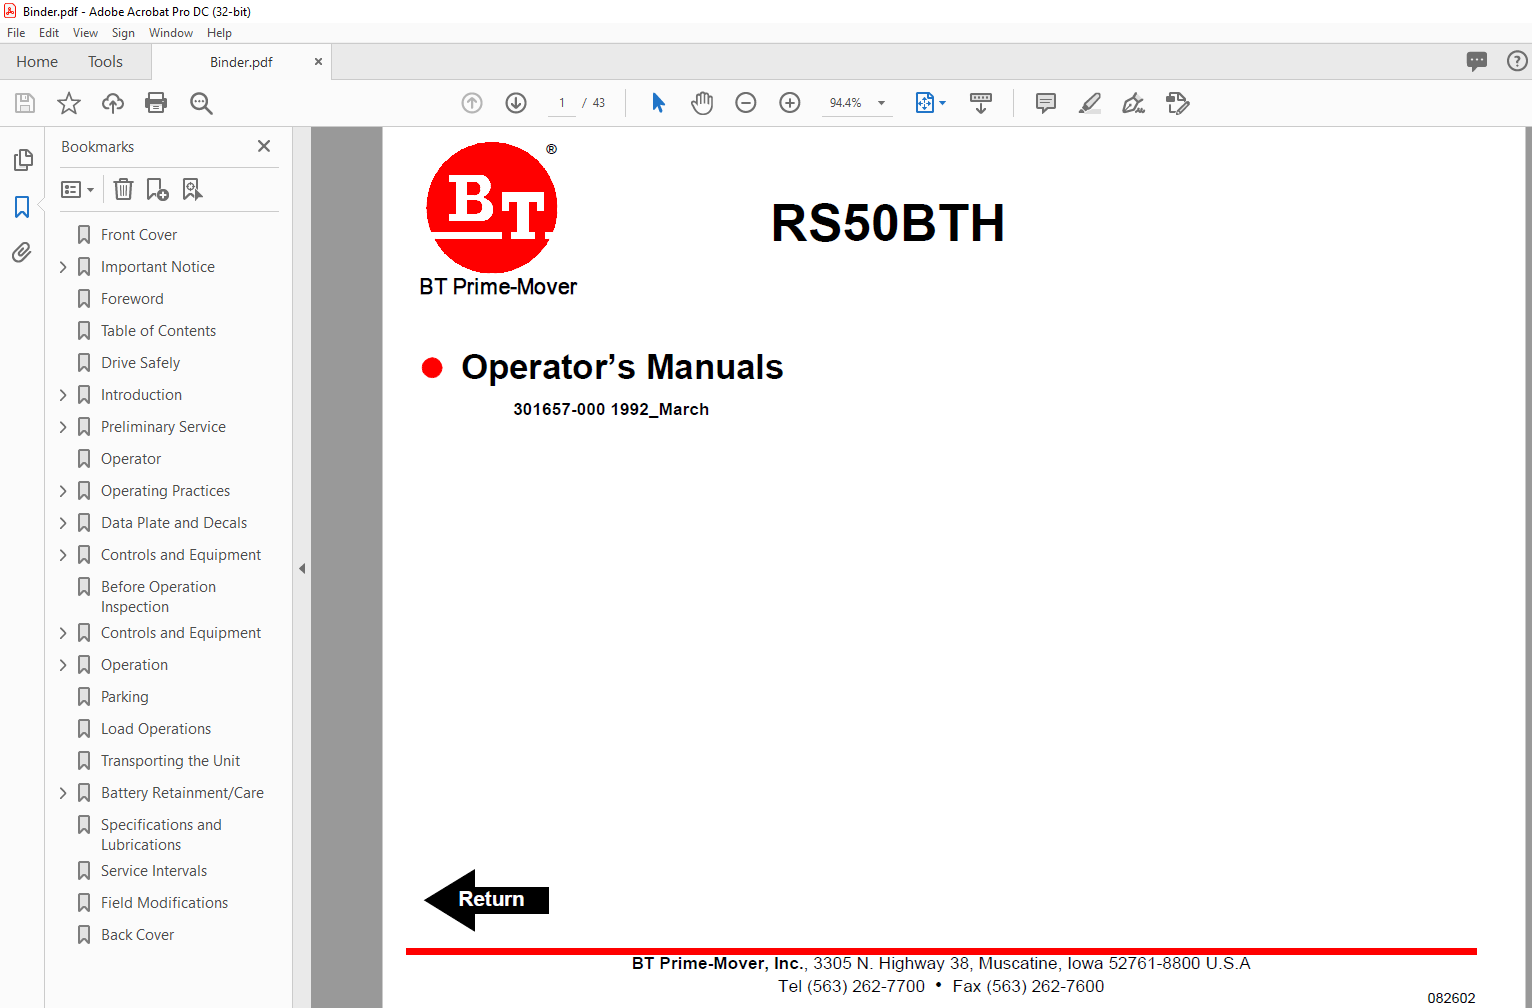1532x1008 pixels.
Task: Jump to Parking bookmark
Action: (x=124, y=697)
